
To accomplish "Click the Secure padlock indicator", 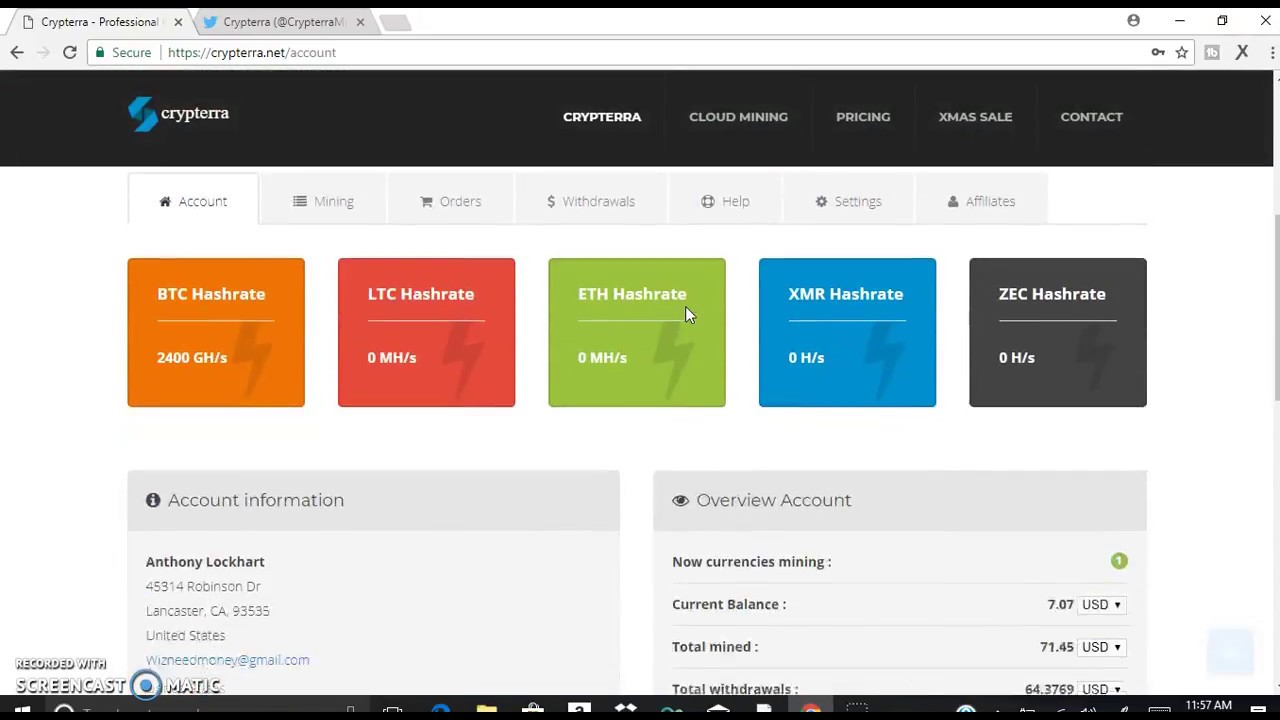I will click(124, 52).
